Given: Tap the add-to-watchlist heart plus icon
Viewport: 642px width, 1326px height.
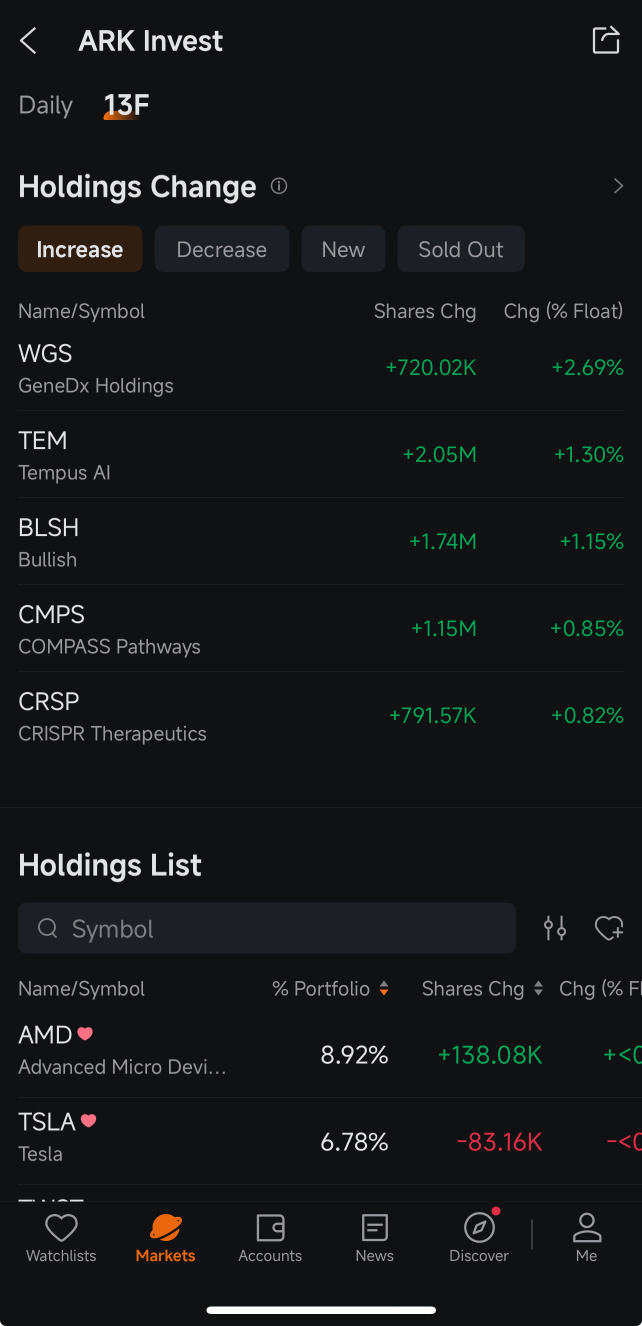Looking at the screenshot, I should point(609,928).
